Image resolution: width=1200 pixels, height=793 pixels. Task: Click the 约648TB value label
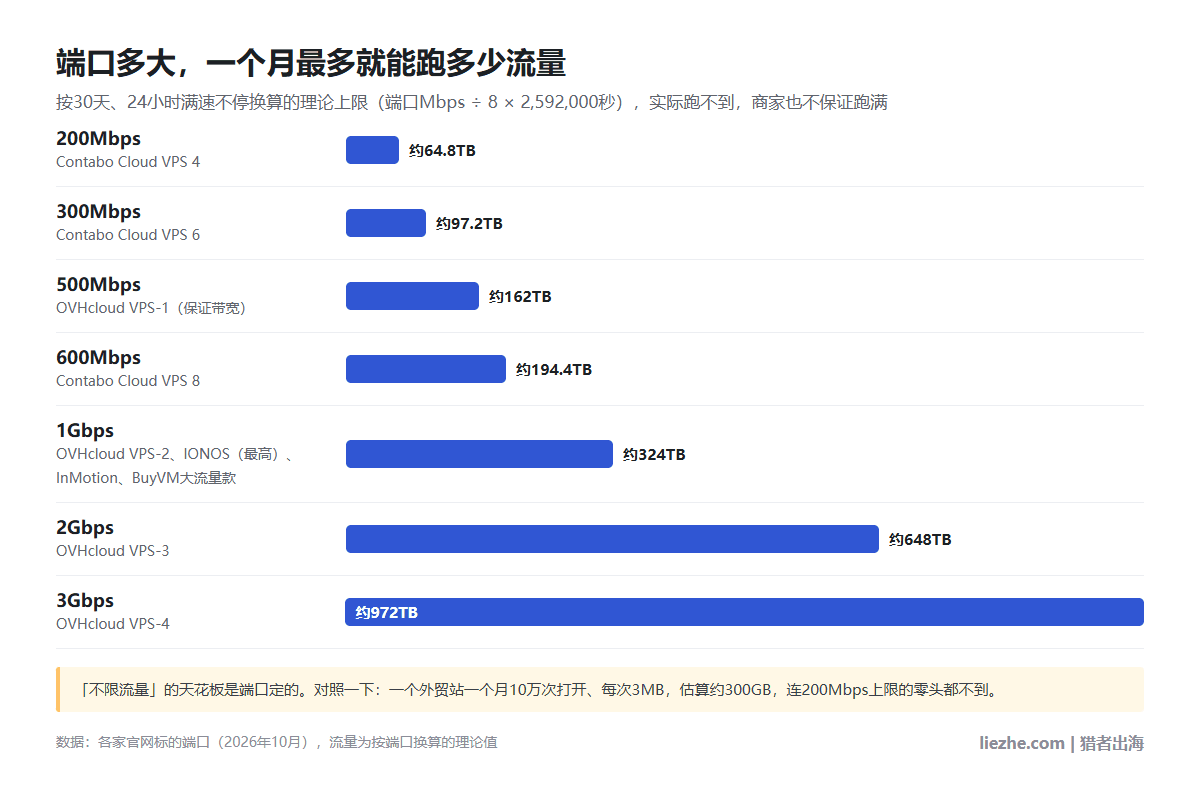coord(920,540)
